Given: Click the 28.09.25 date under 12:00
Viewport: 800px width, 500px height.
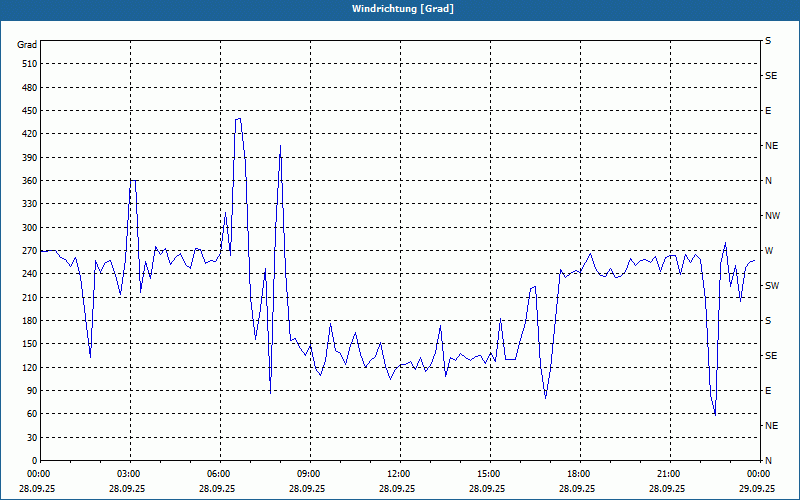Looking at the screenshot, I should [x=397, y=488].
